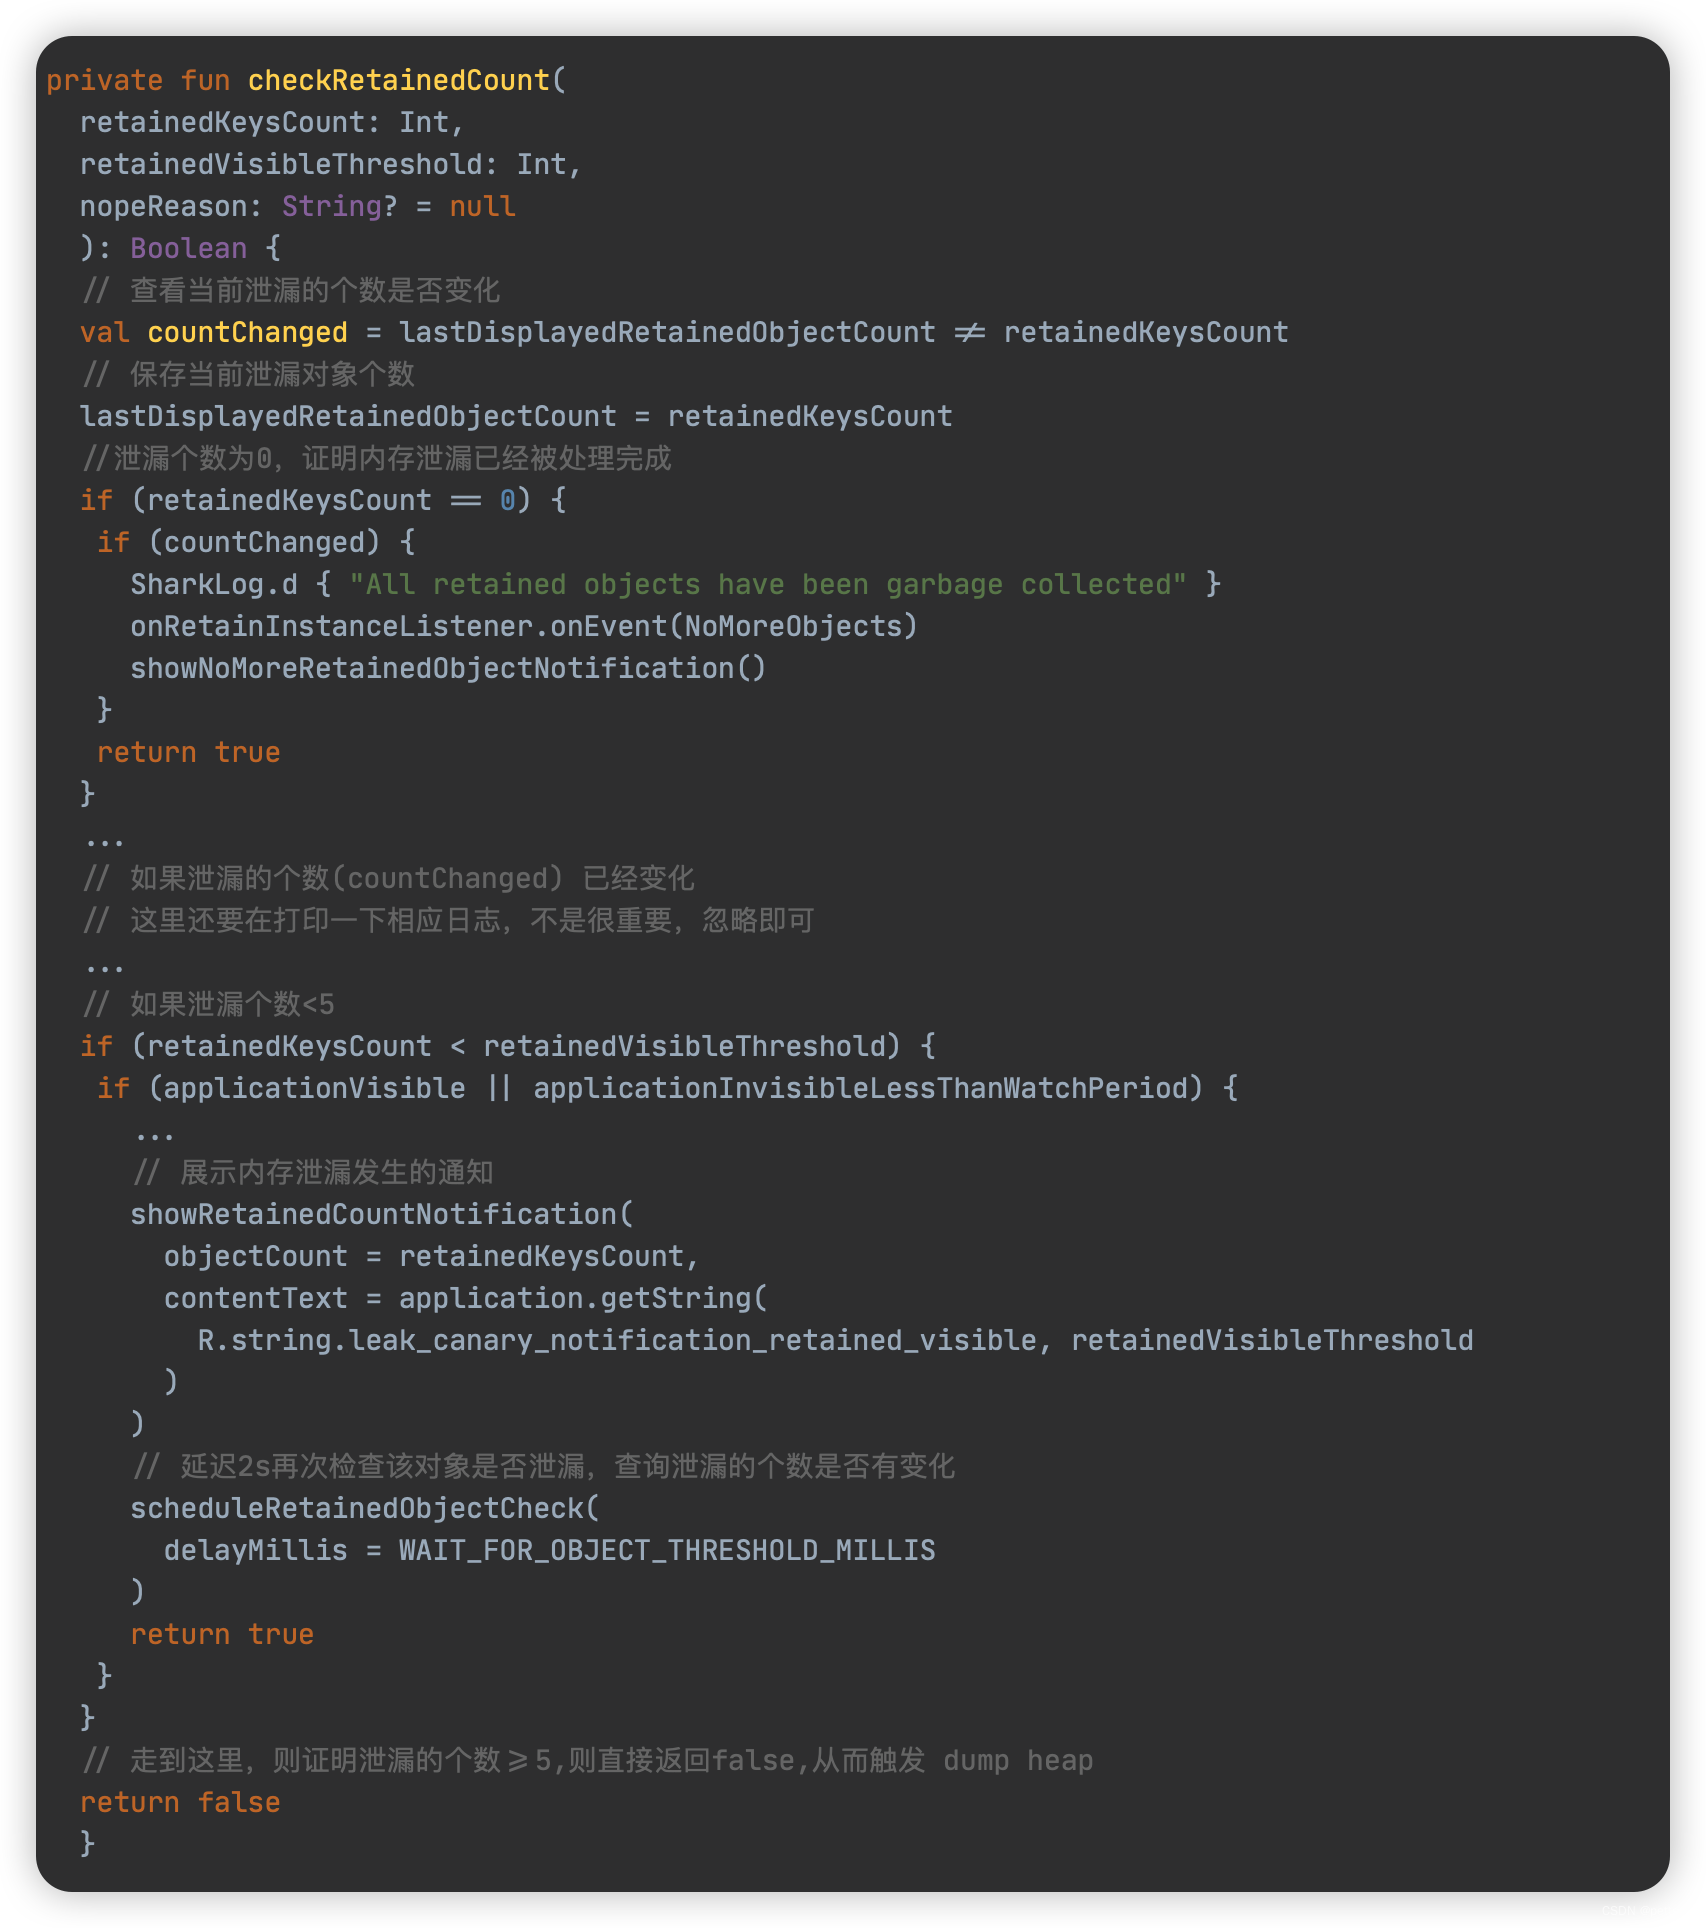Click the if (retainedKeysCount == 0) line
The height and width of the screenshot is (1928, 1706).
pyautogui.click(x=323, y=500)
